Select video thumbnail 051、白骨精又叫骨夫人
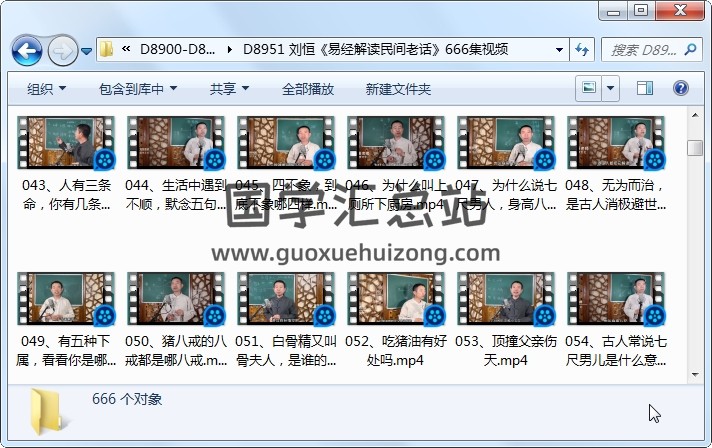 coord(286,299)
